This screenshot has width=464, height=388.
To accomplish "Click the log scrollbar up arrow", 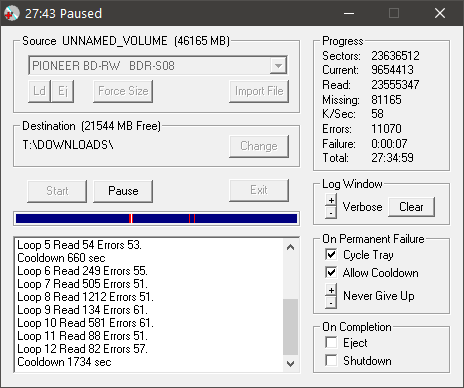I will pos(290,247).
